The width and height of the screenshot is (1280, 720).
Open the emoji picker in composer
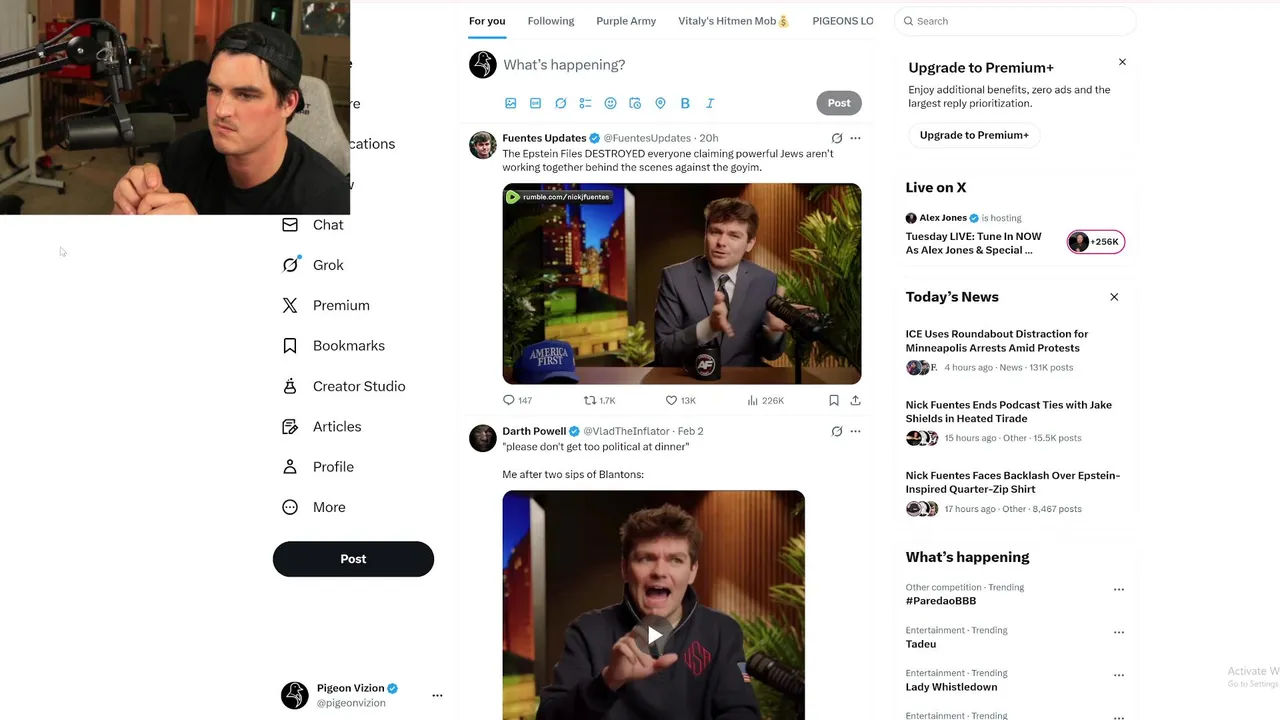pos(610,103)
